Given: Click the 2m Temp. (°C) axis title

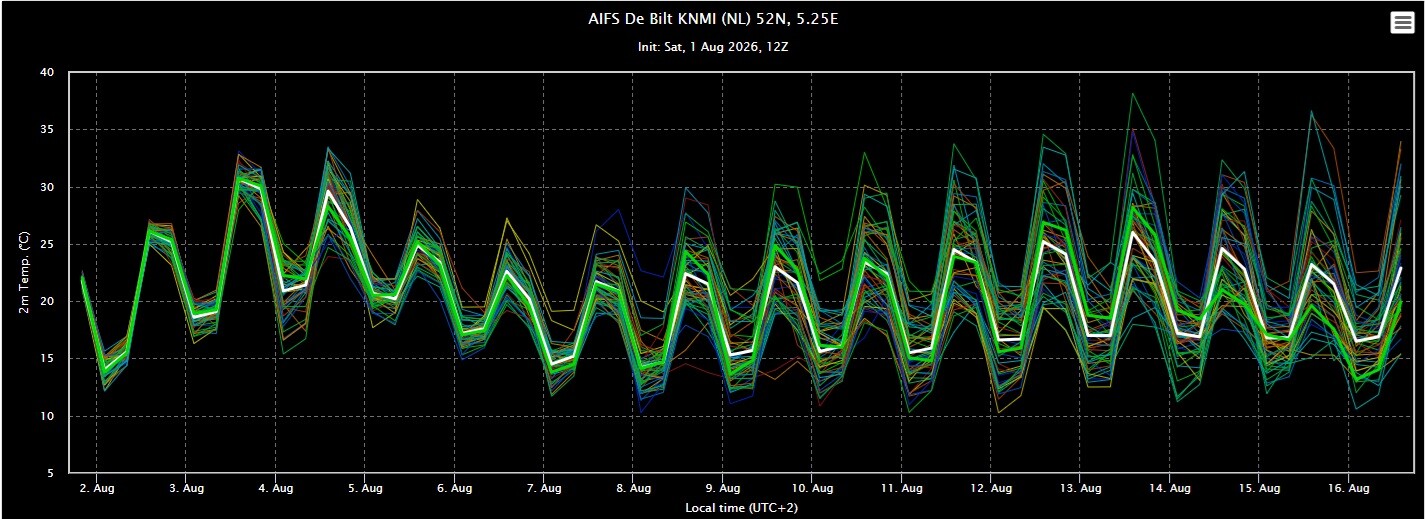Looking at the screenshot, I should 24,272.
